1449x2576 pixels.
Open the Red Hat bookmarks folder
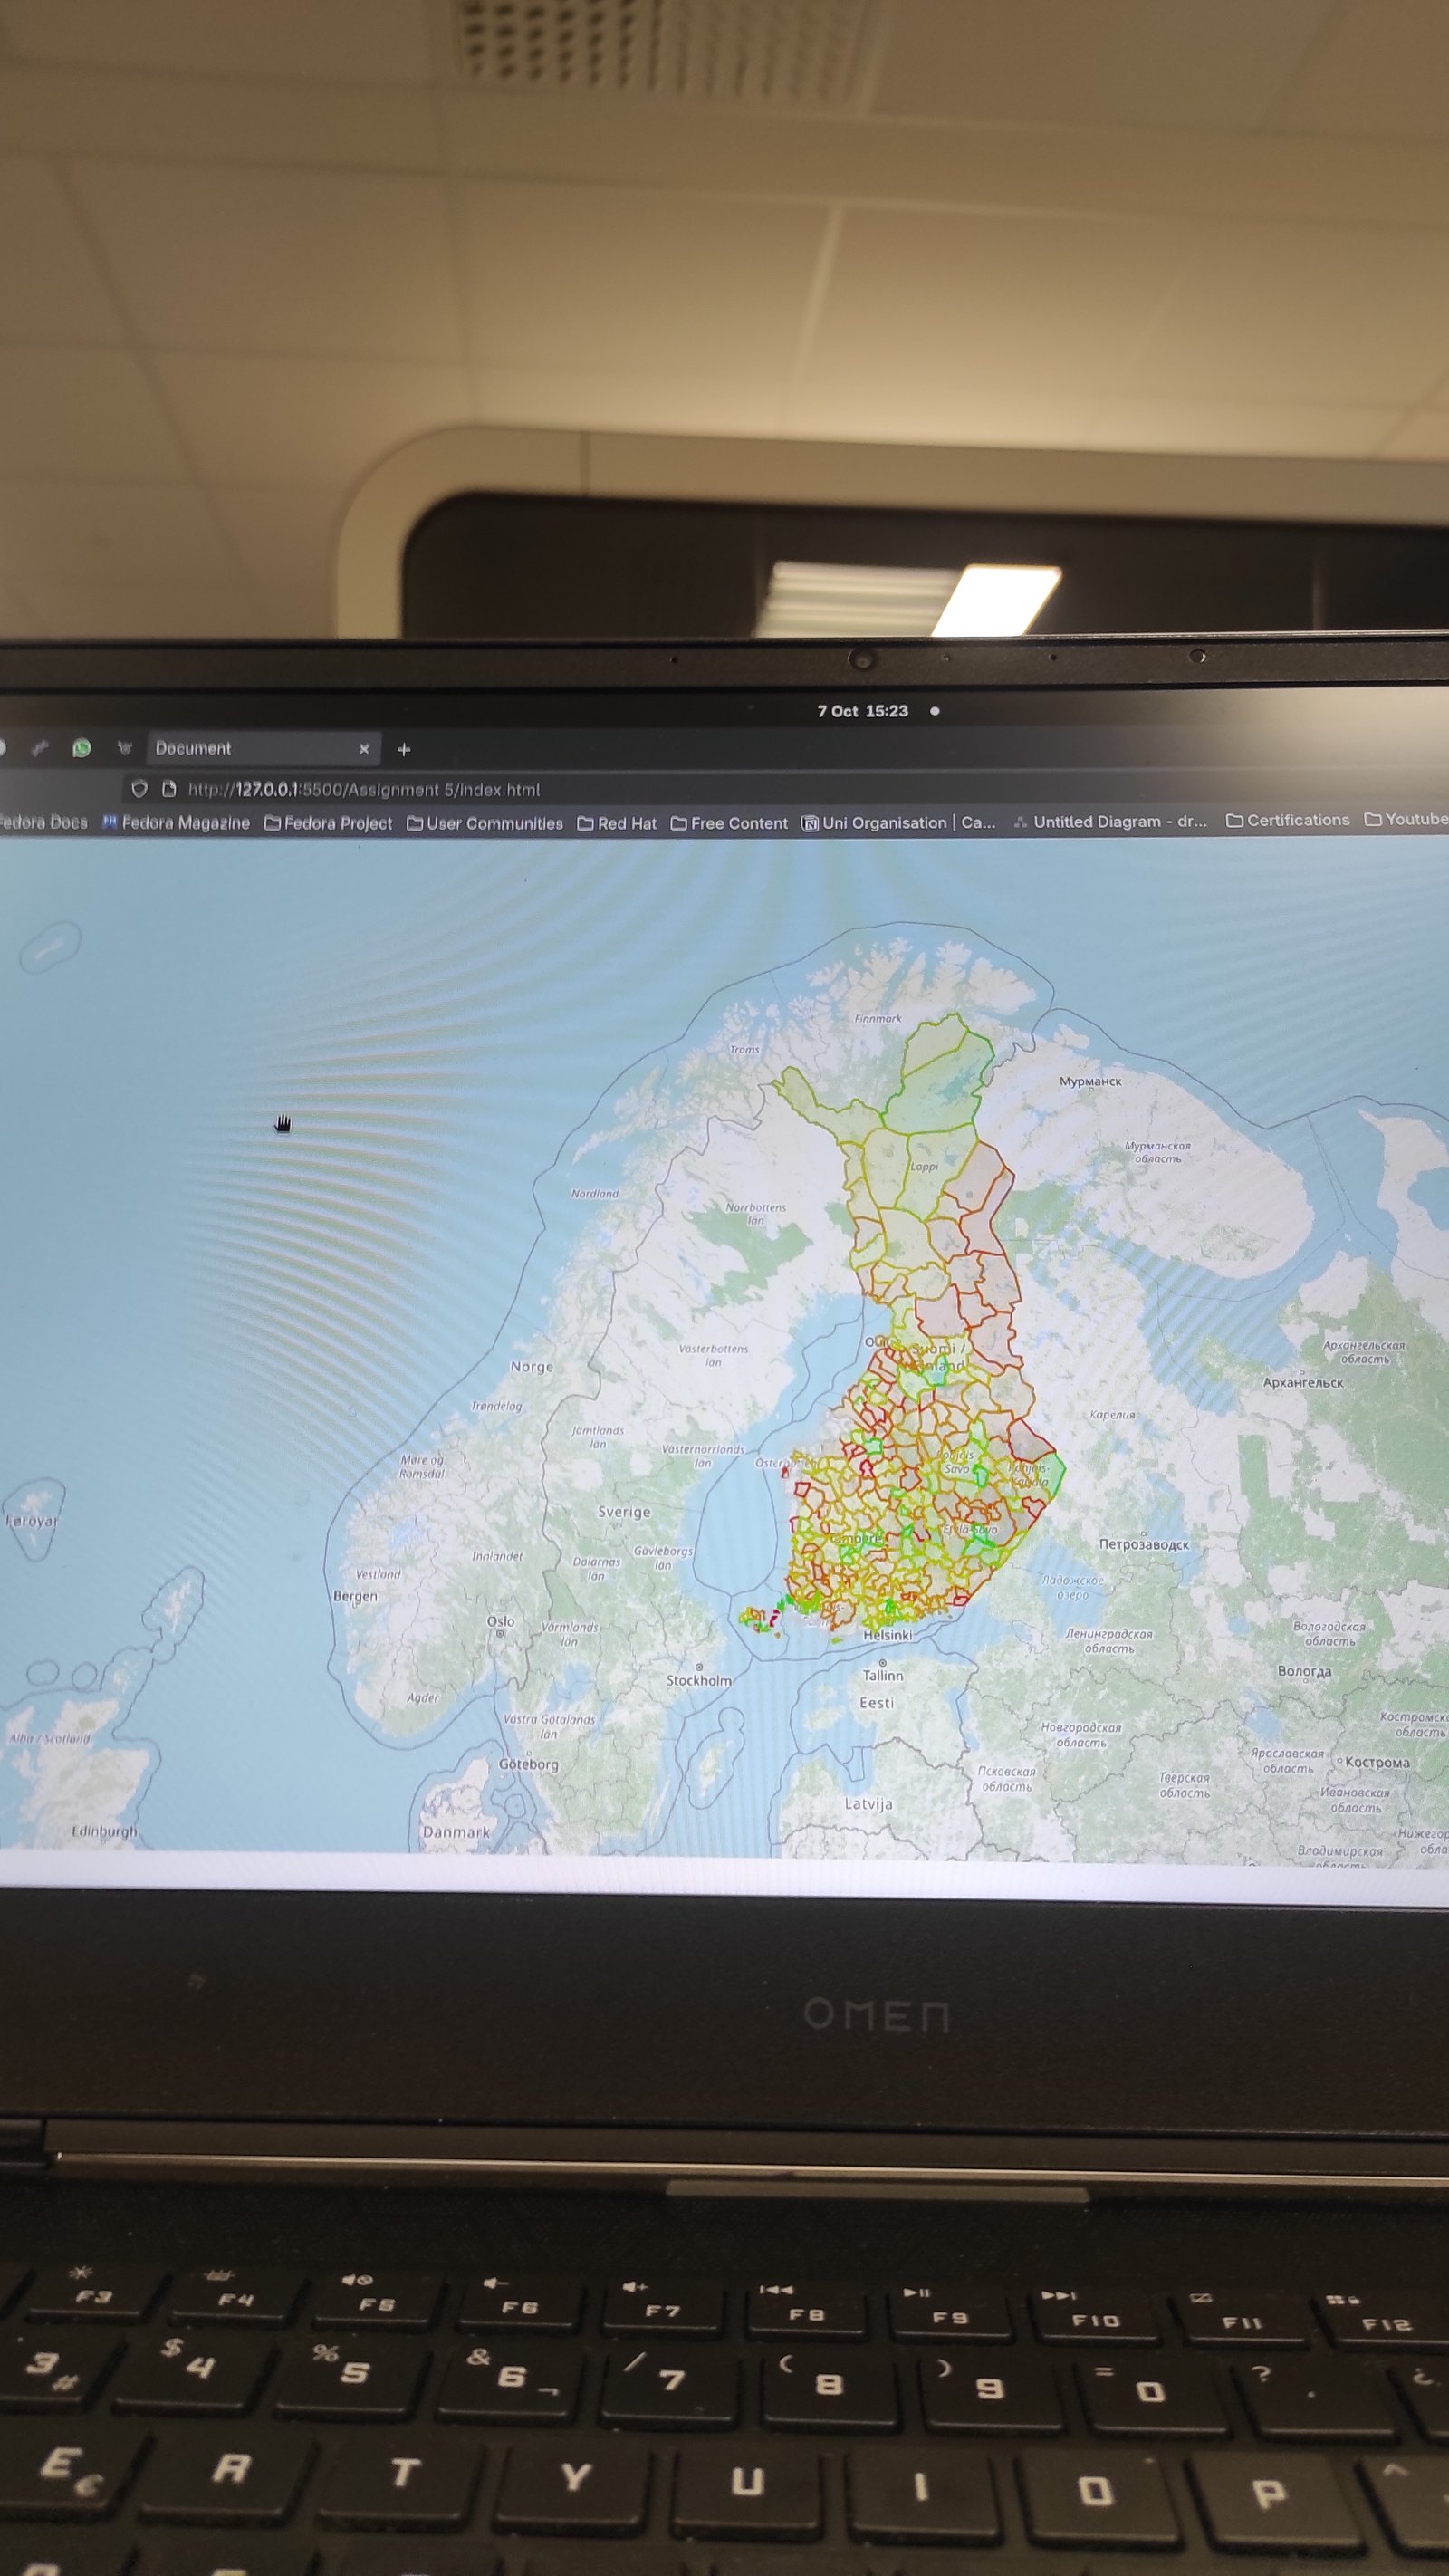617,824
